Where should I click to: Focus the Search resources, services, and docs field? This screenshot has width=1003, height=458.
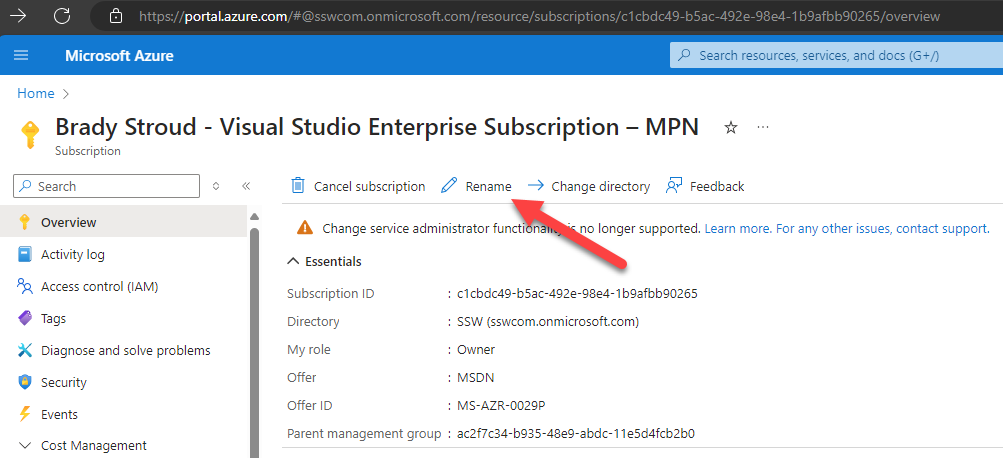836,56
